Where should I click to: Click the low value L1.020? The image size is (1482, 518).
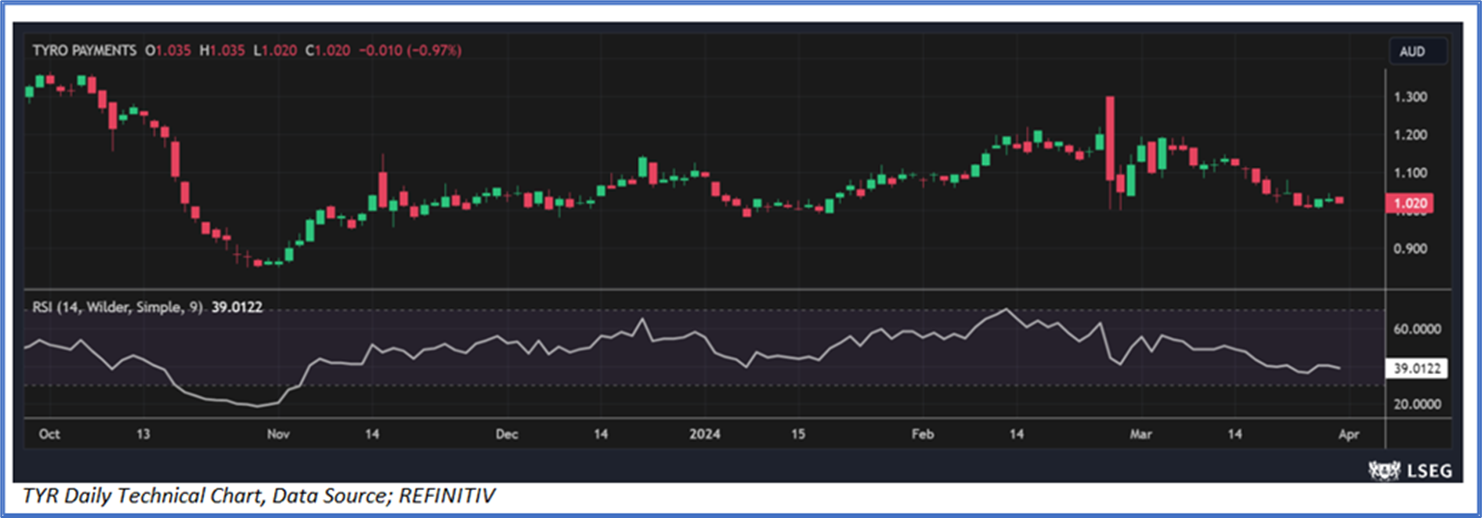[x=275, y=50]
